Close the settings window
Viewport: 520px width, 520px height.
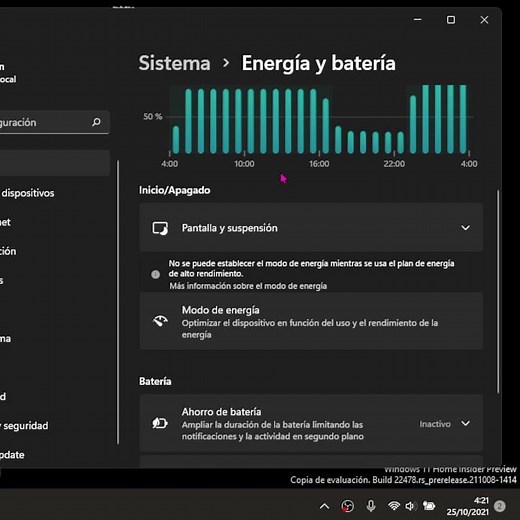tap(484, 20)
